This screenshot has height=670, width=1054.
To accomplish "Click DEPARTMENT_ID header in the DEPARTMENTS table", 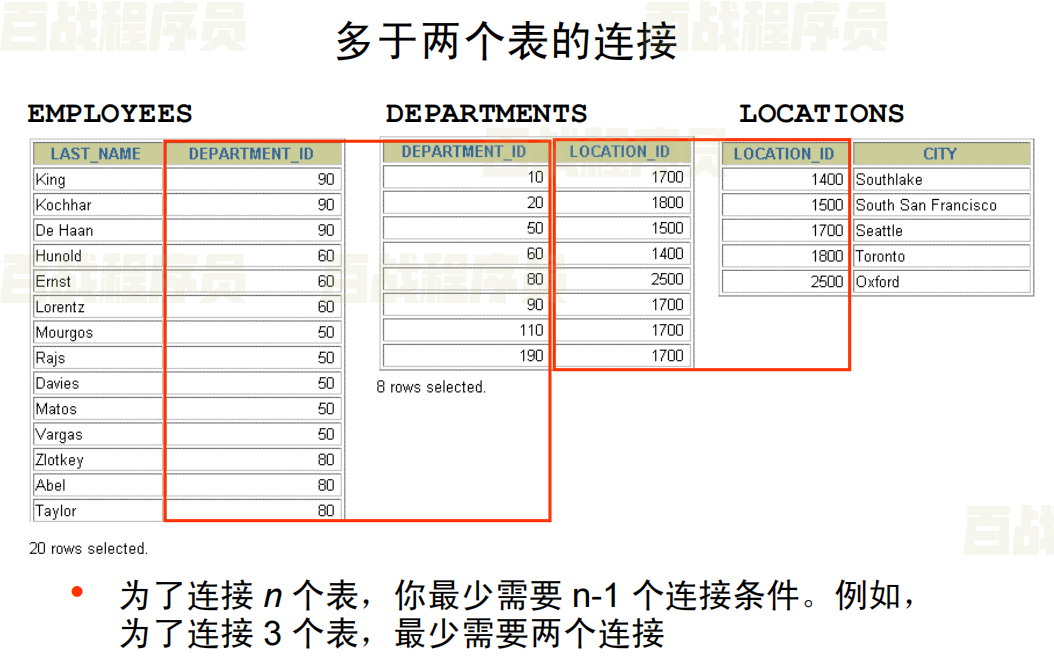I will [464, 152].
